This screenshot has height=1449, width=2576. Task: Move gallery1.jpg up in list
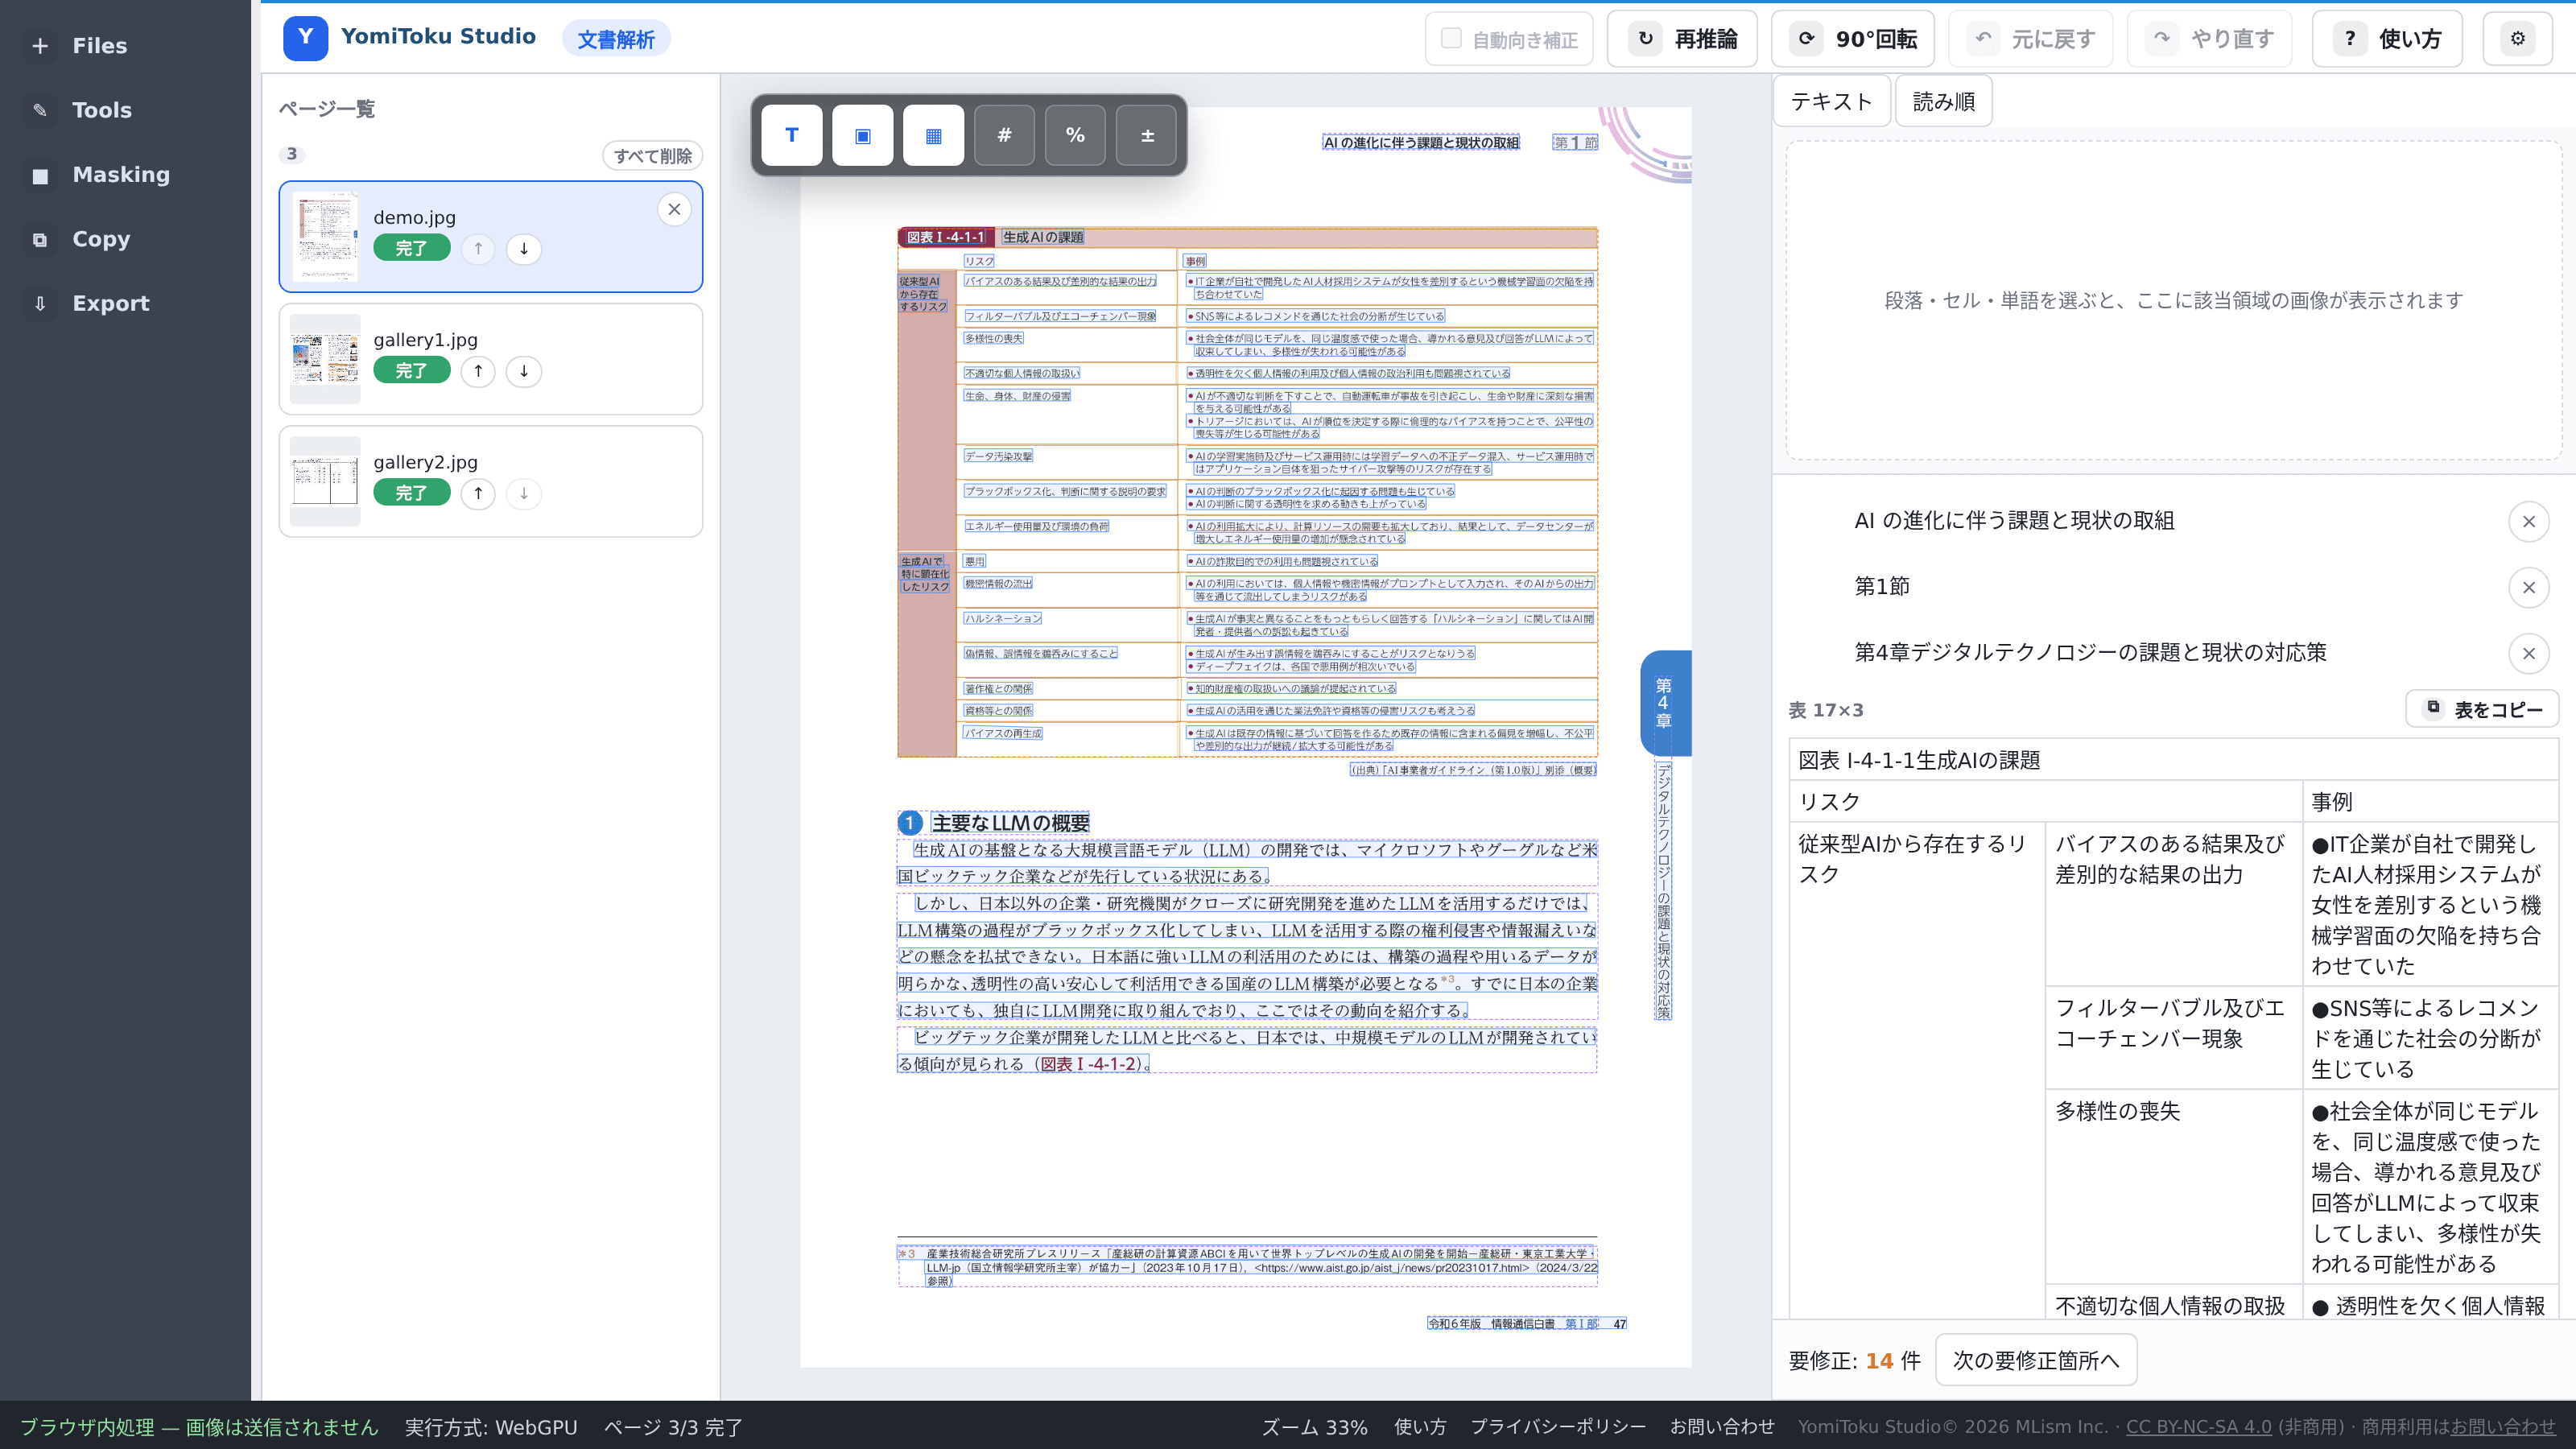(478, 371)
